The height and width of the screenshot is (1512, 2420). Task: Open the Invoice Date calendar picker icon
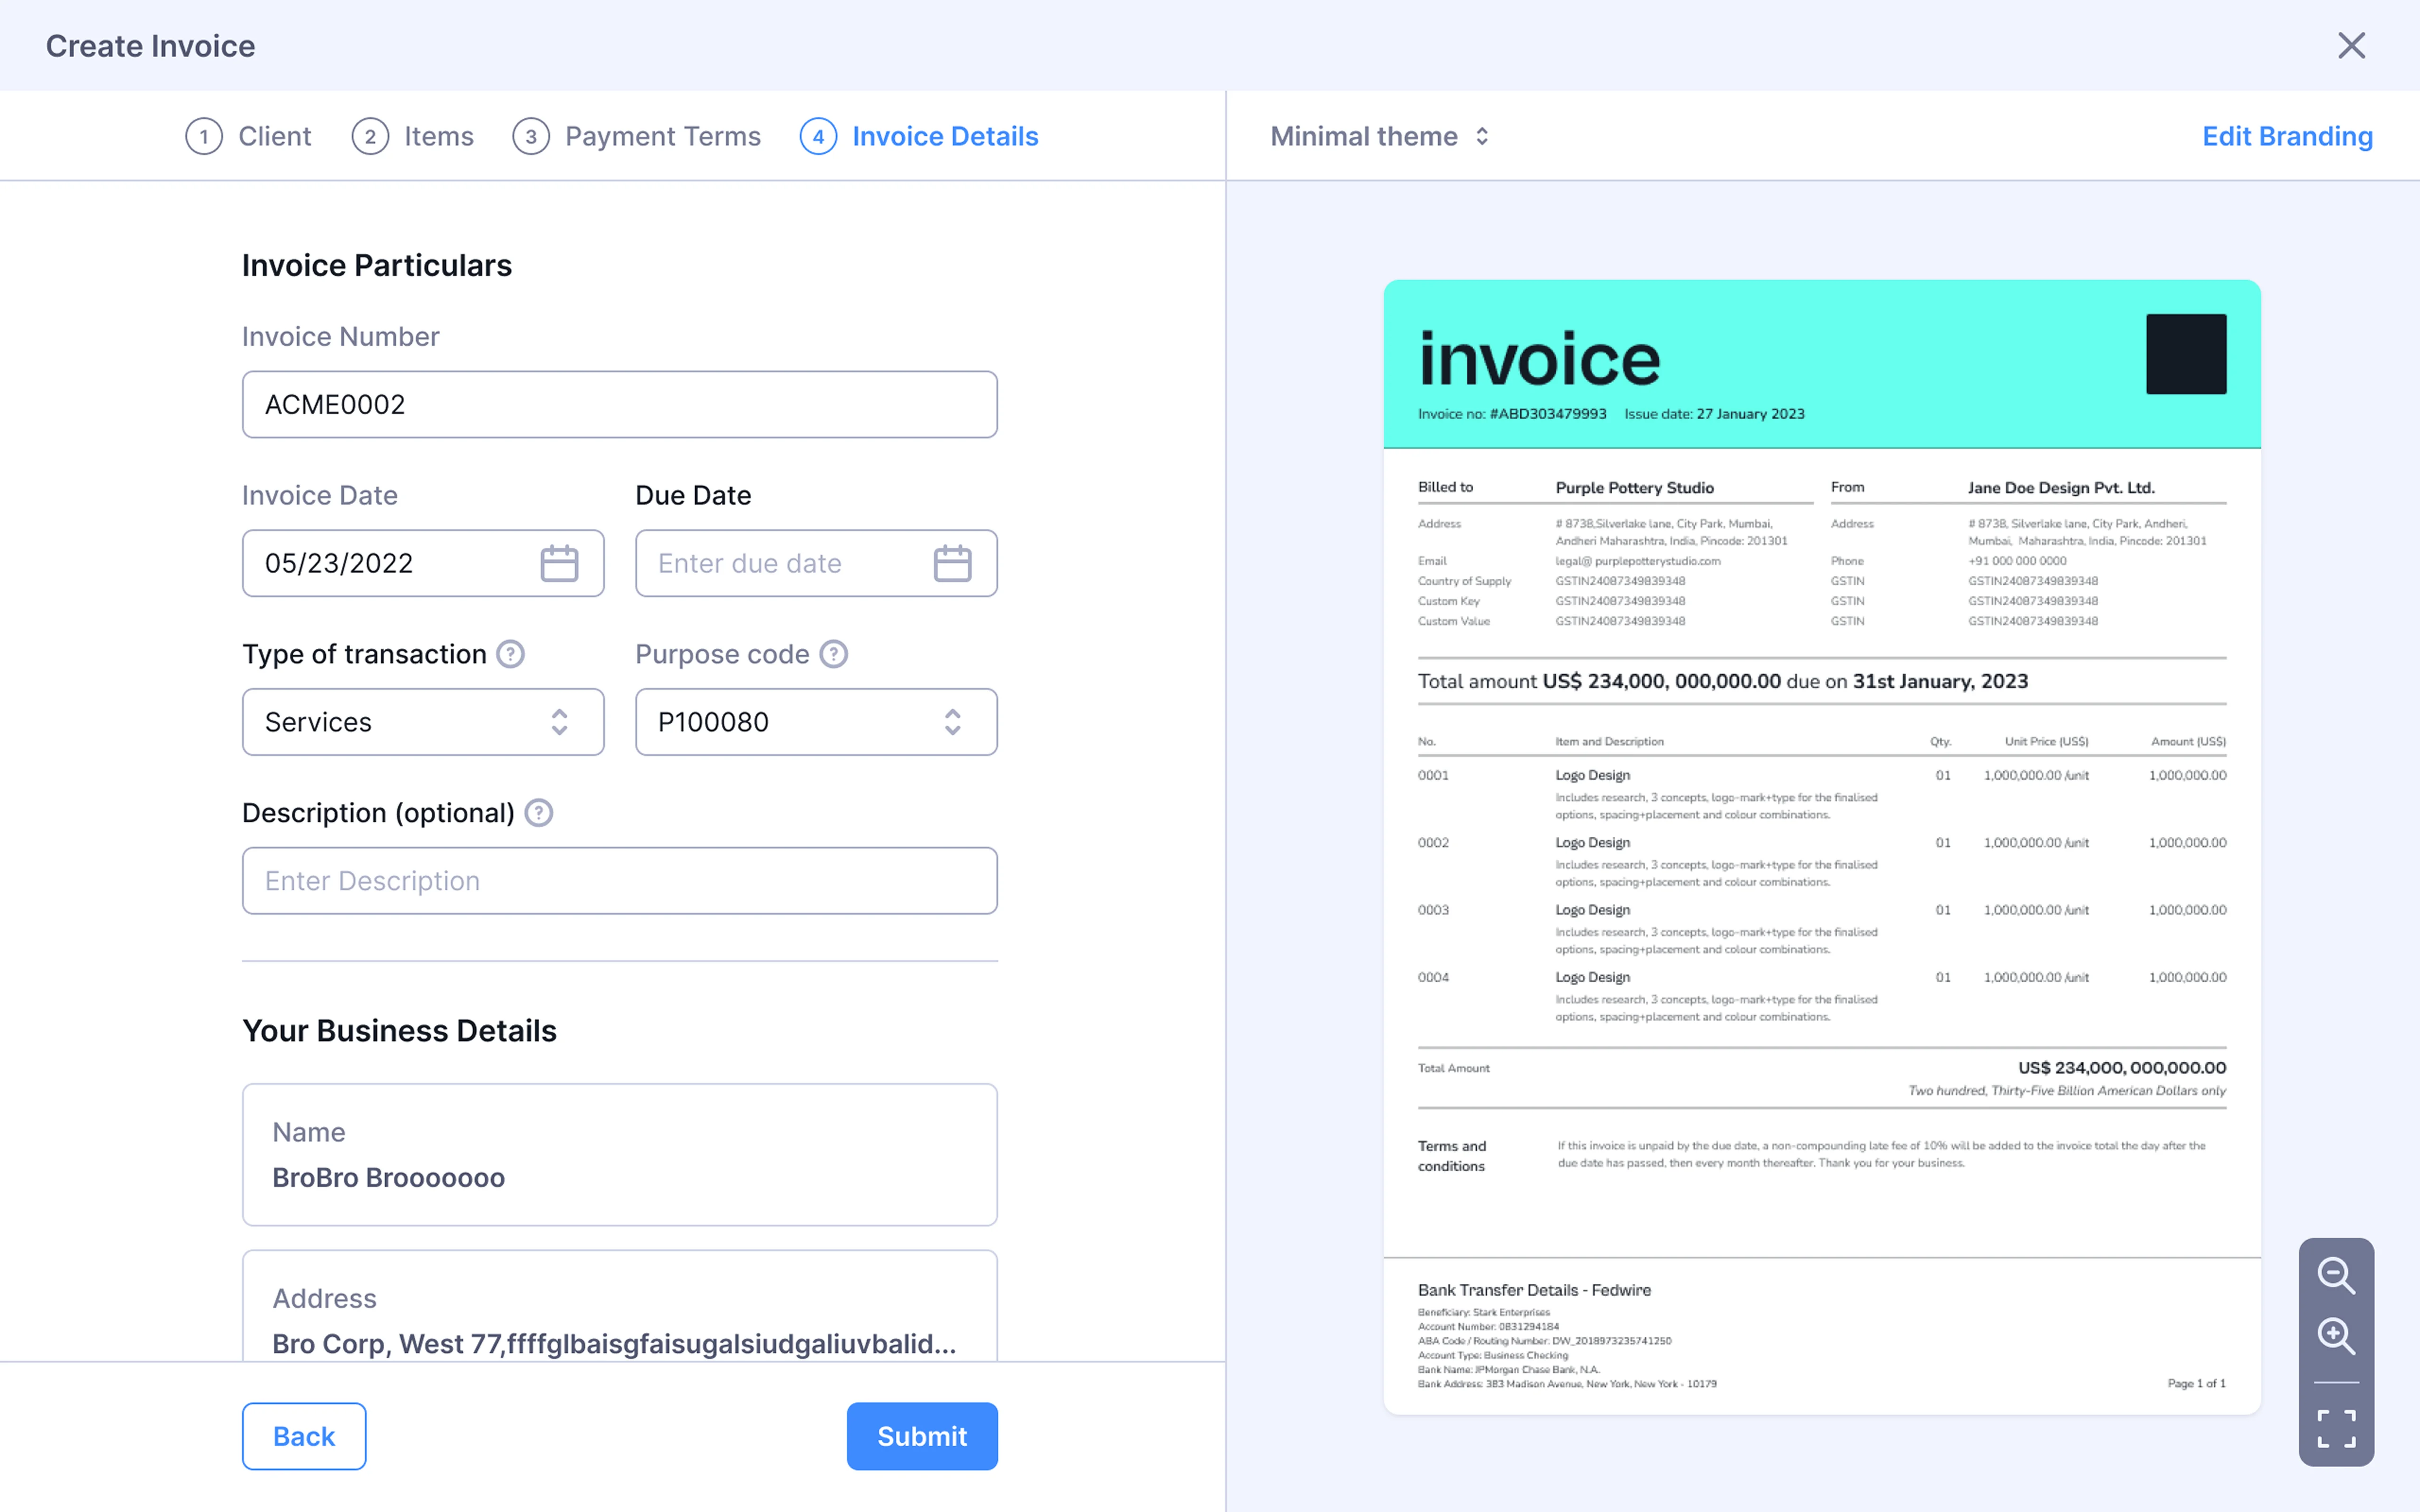[559, 563]
